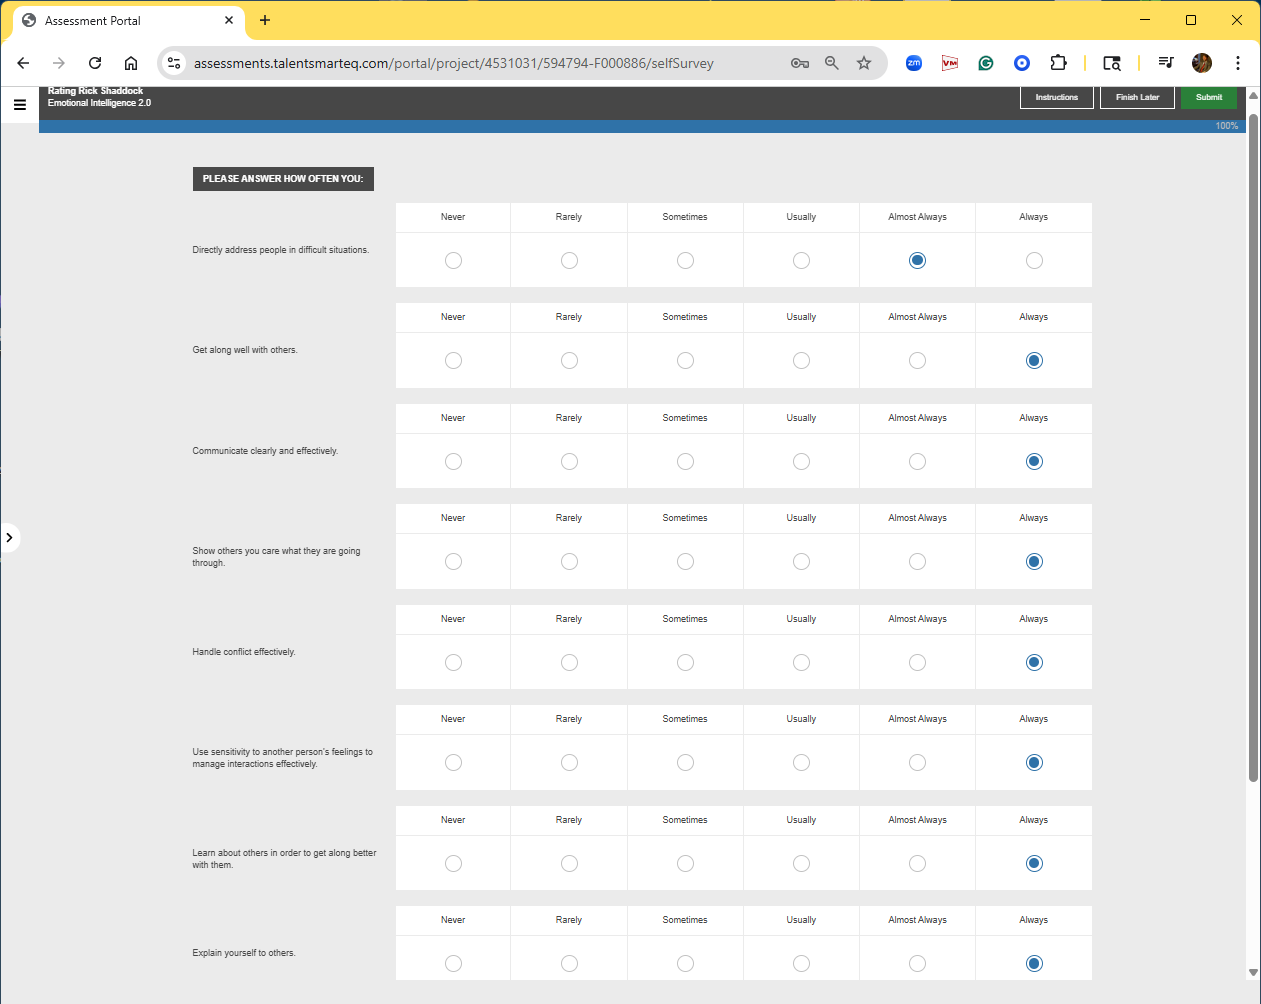
Task: Click the 'Handle conflict effectively.' question text
Action: click(244, 652)
